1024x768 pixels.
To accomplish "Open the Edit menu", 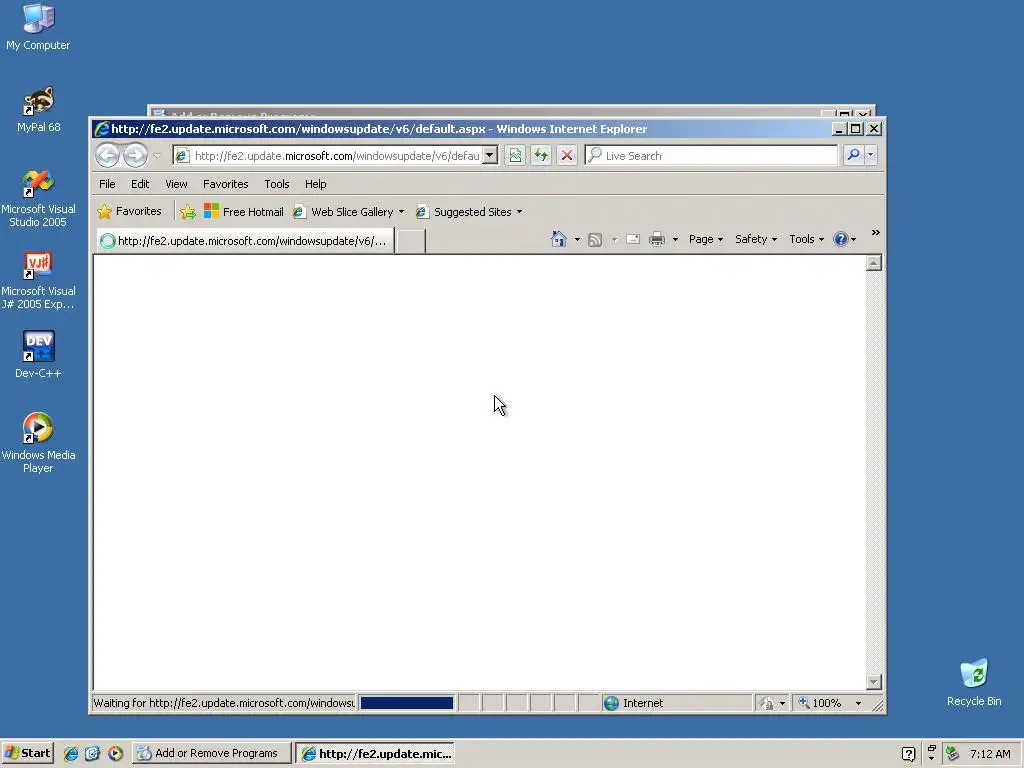I will click(140, 184).
